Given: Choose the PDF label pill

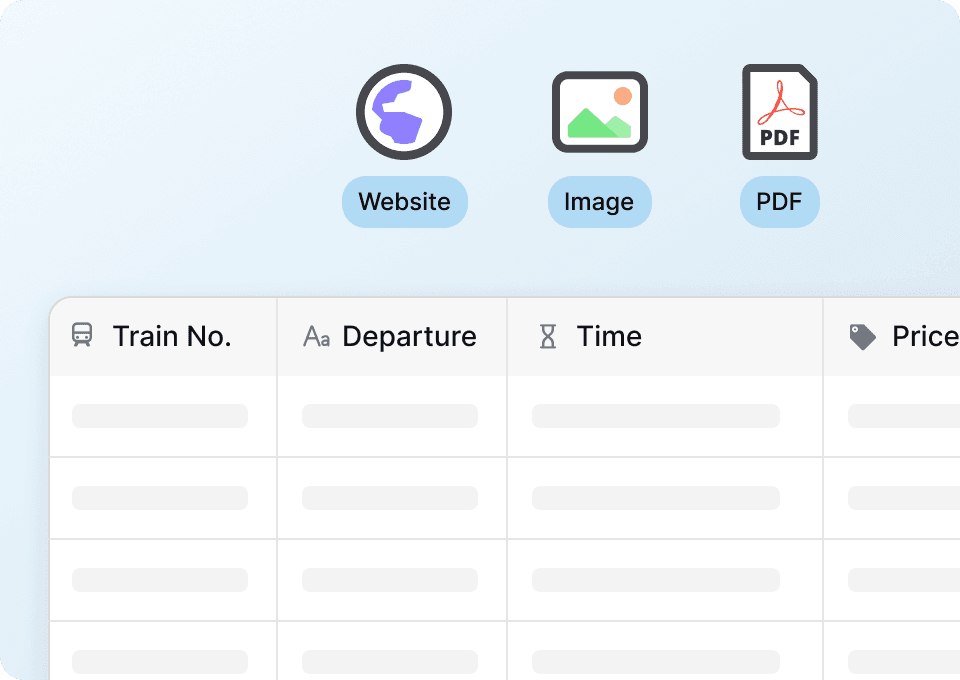Looking at the screenshot, I should point(779,202).
